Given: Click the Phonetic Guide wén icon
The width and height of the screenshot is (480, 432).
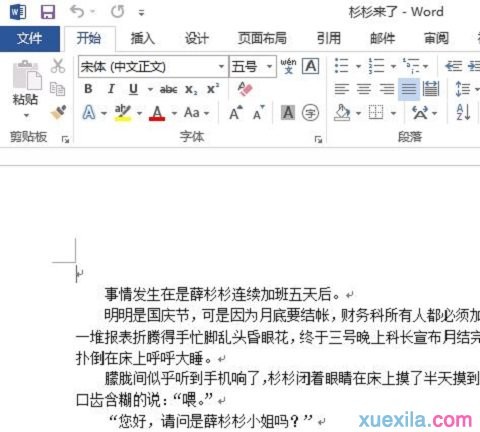Looking at the screenshot, I should pos(288,66).
